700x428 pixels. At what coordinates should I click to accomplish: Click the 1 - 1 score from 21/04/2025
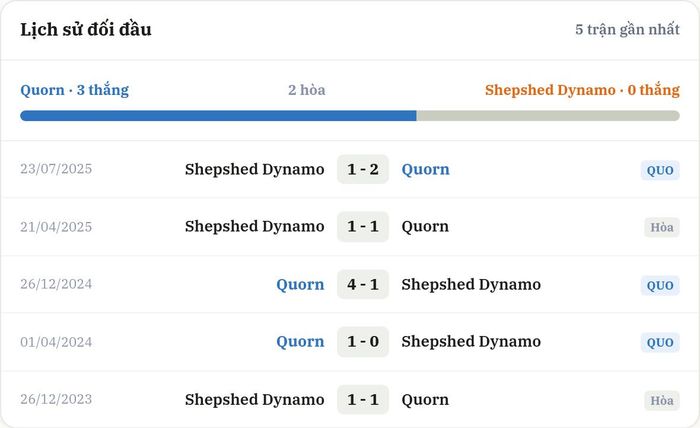[x=363, y=226]
